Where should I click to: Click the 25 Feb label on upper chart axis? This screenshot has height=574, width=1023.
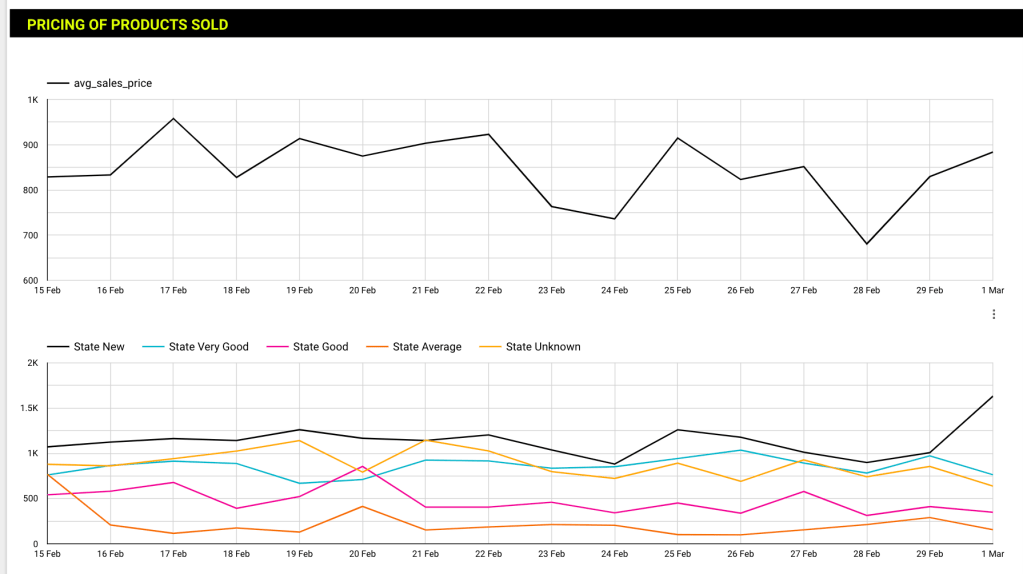(677, 291)
